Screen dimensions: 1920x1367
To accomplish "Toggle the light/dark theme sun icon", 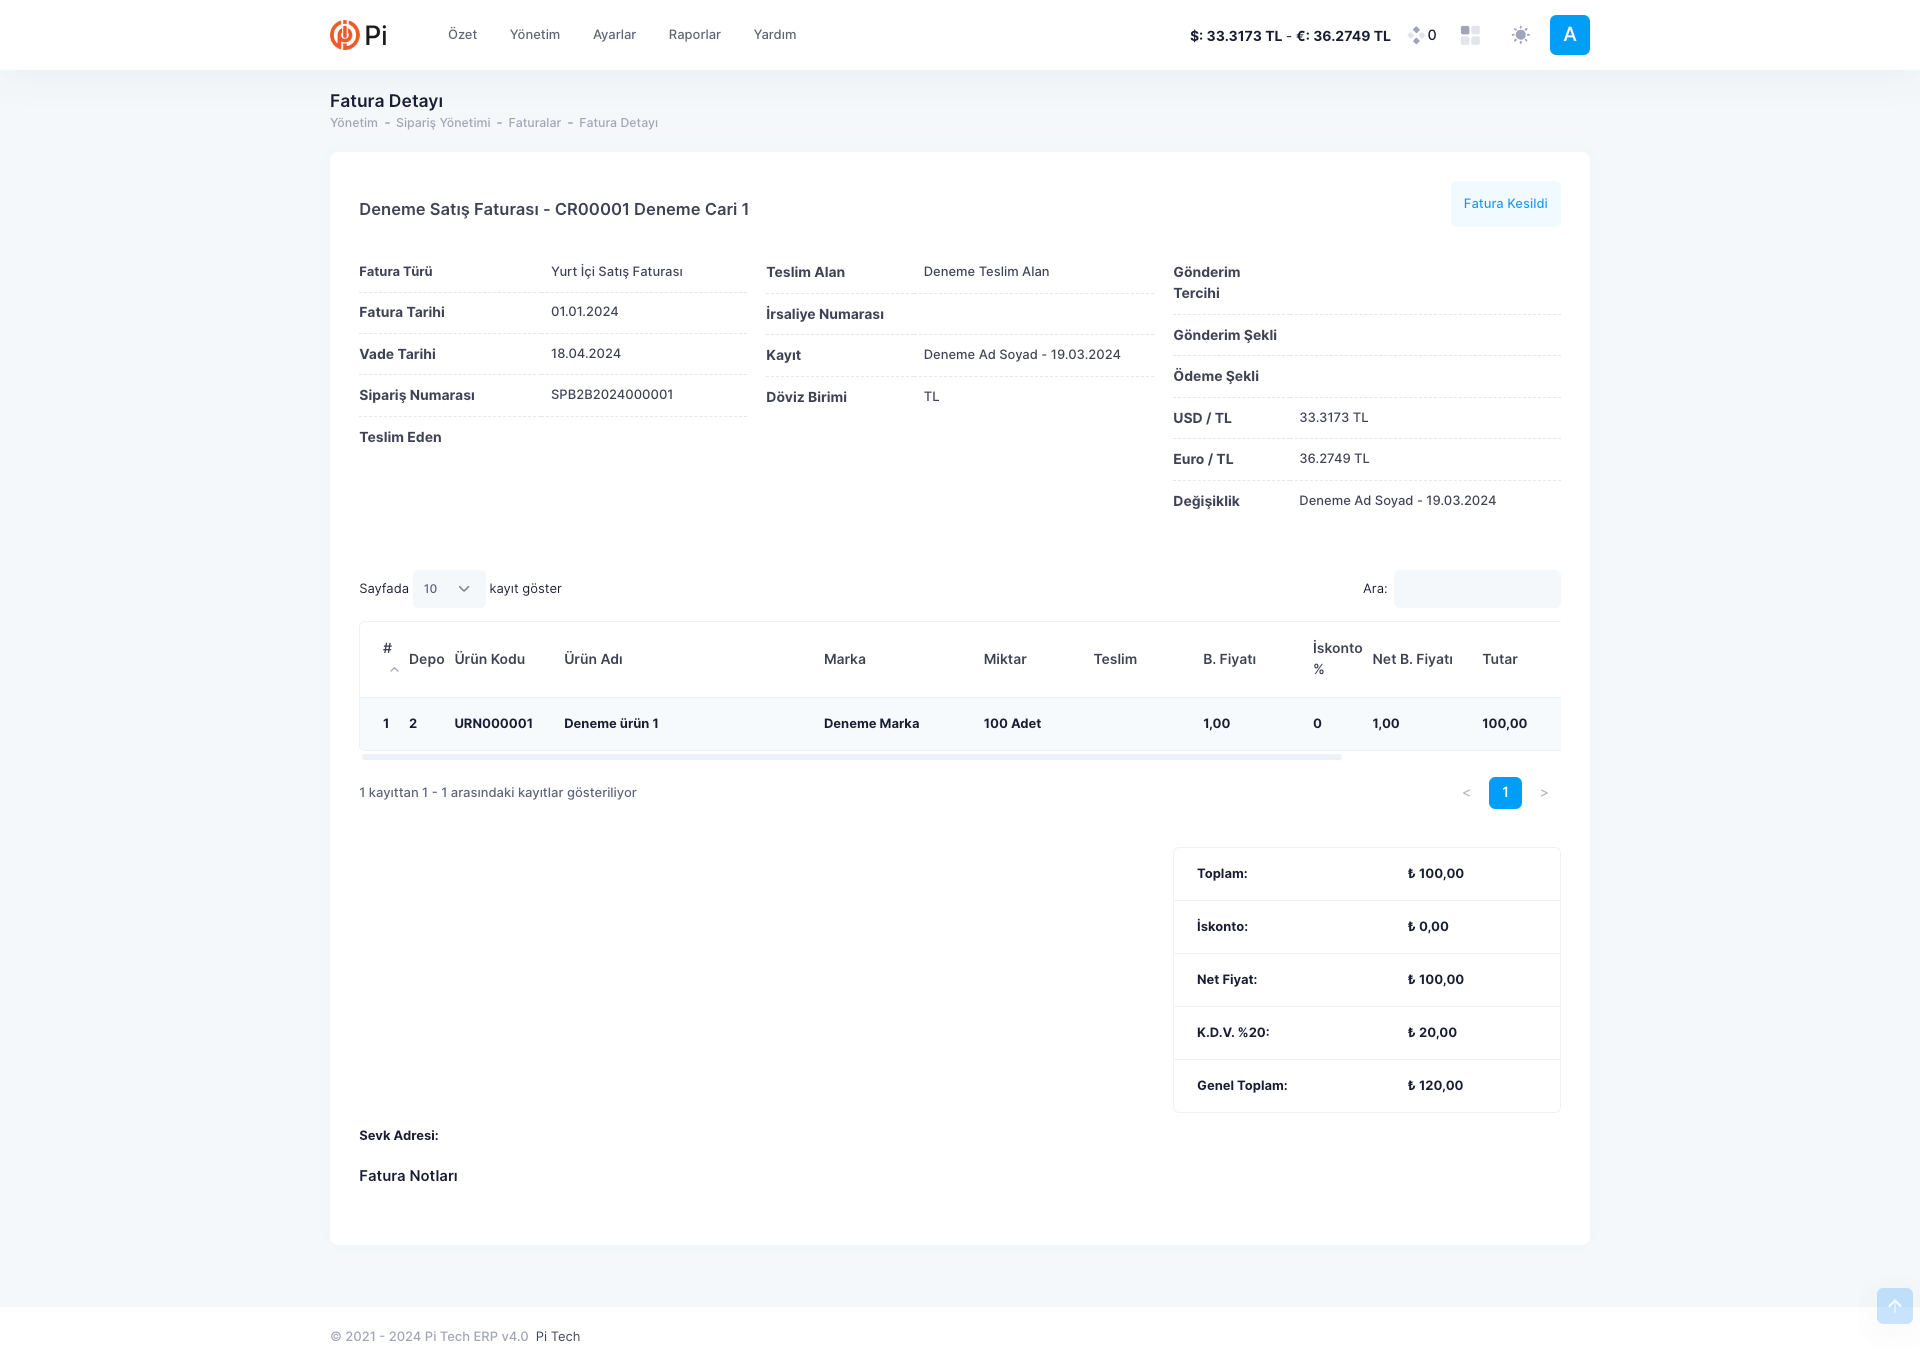I will coord(1520,35).
